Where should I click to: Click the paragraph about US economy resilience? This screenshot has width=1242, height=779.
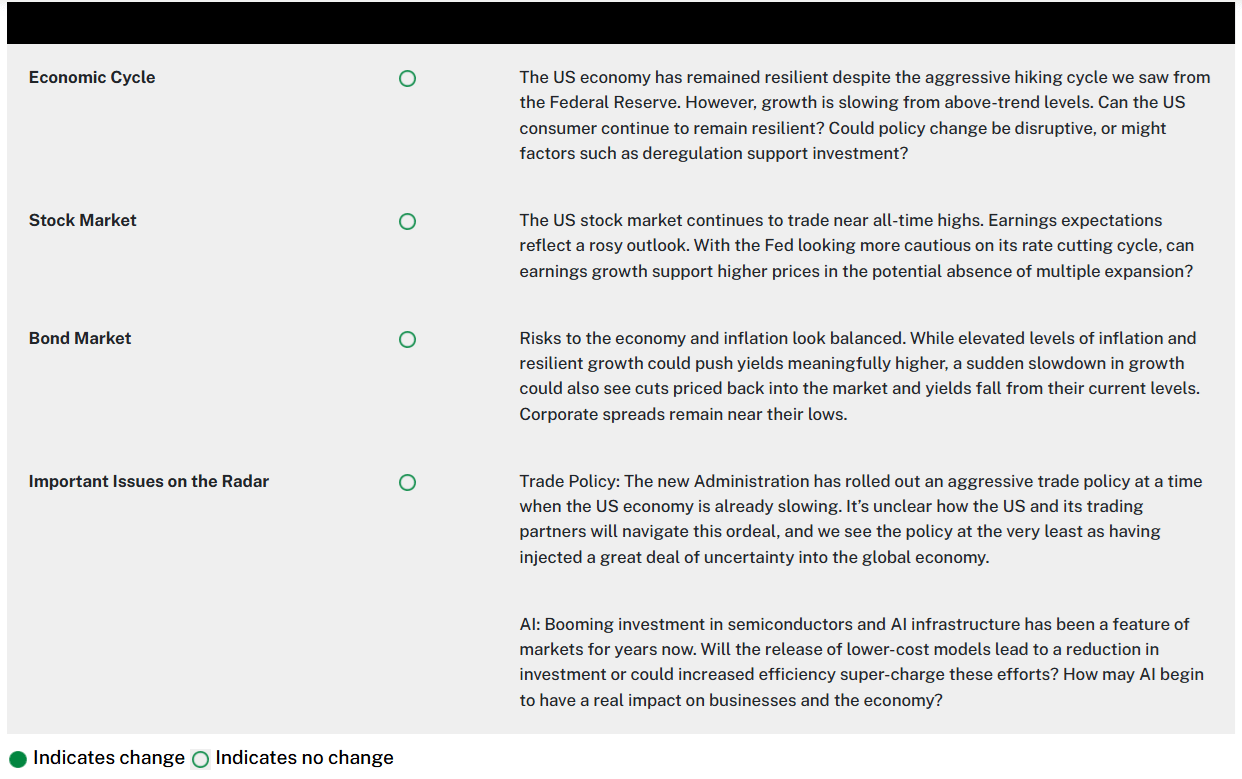(864, 115)
